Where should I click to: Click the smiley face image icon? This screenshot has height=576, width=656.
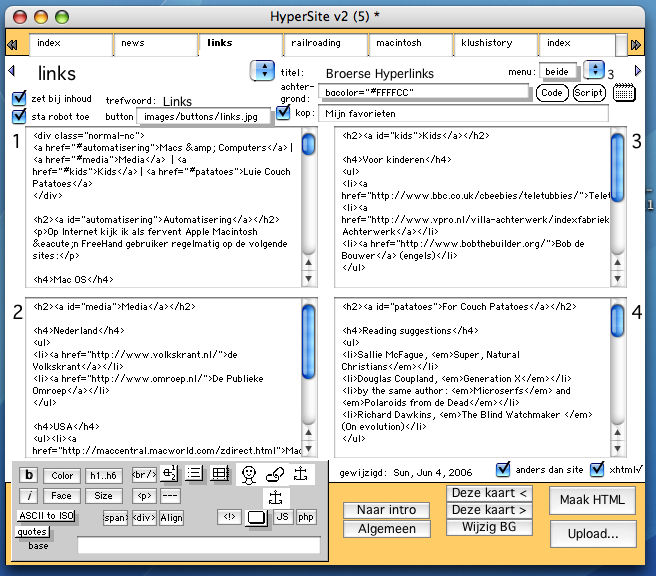coord(248,473)
